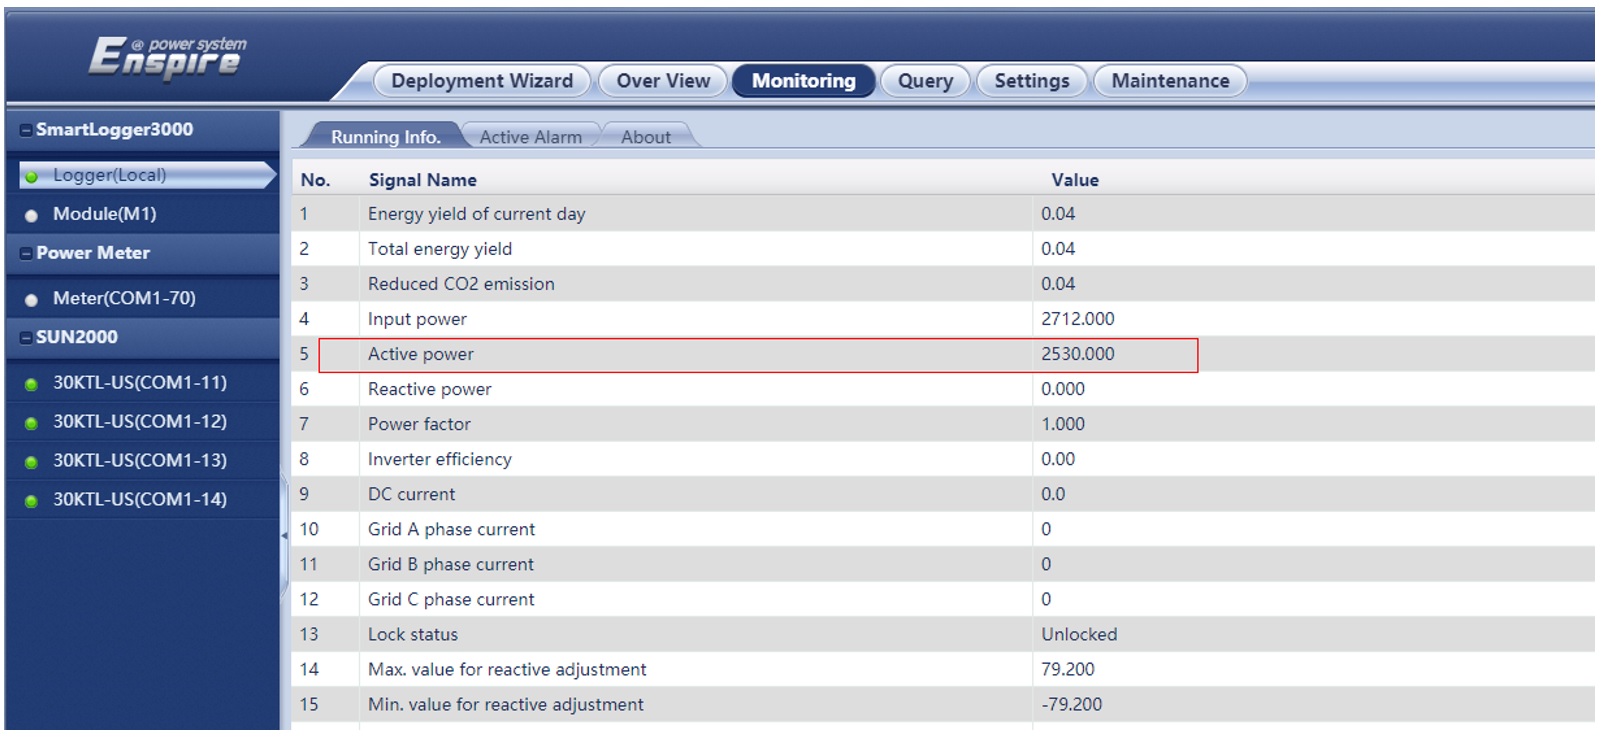Open the Maintenance tab

[1170, 81]
